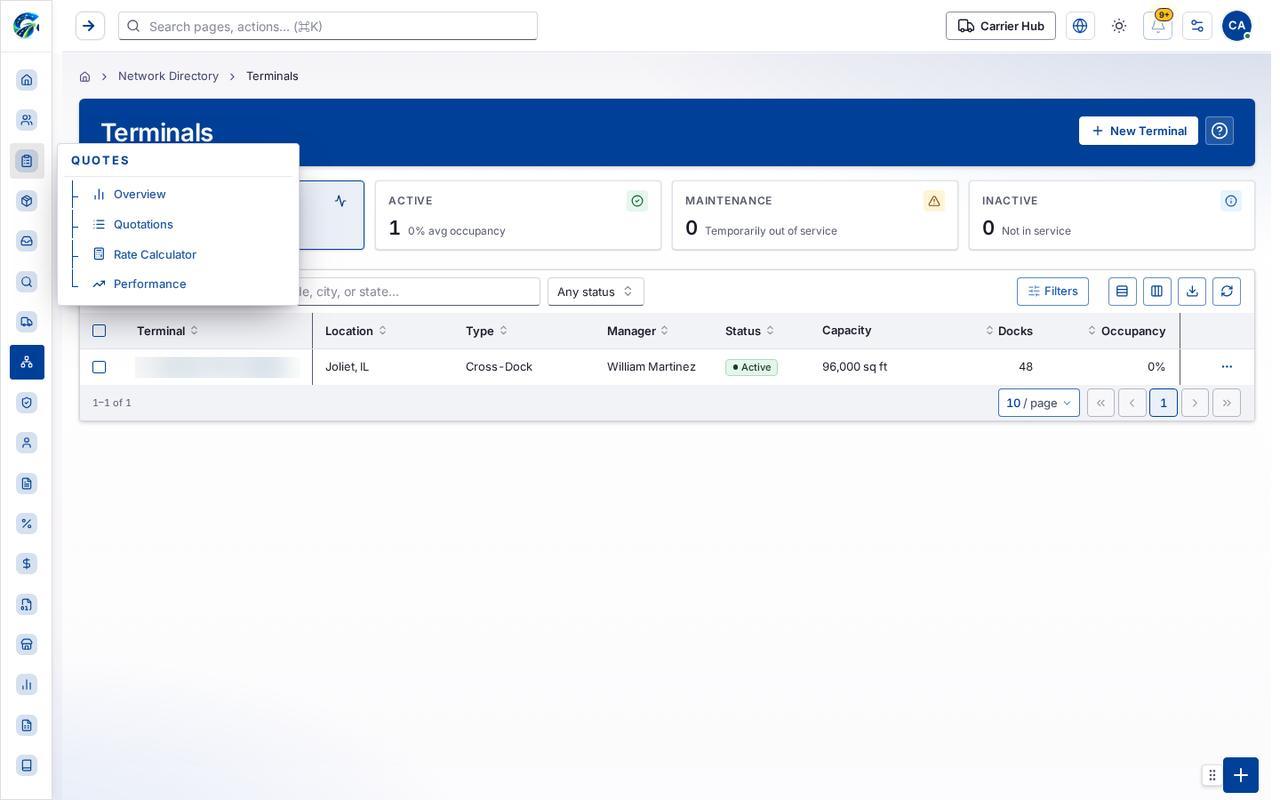Open the Filters button
1280x800 pixels.
1053,291
